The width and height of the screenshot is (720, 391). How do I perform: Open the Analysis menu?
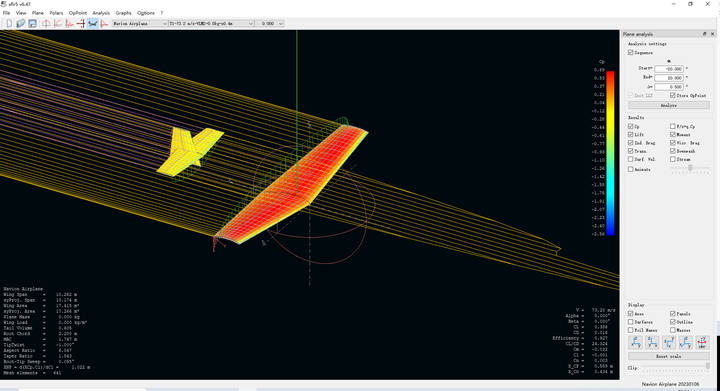tap(101, 13)
